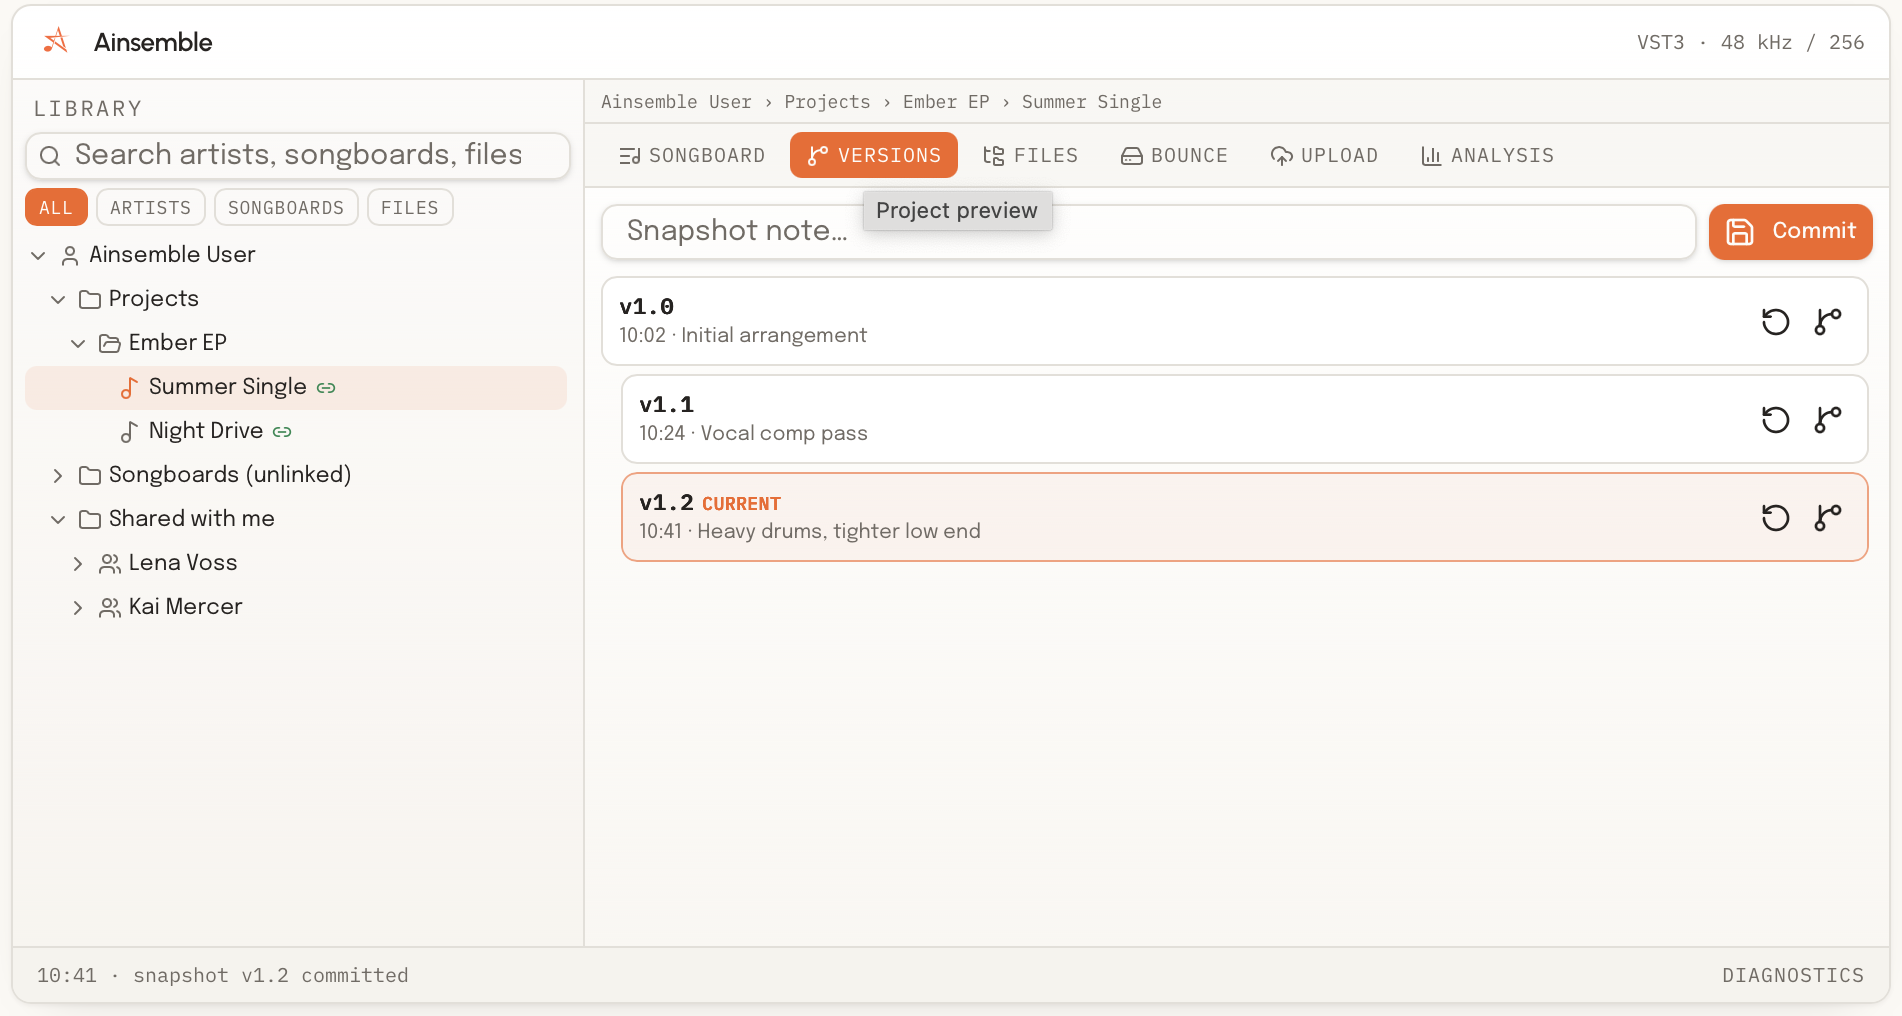Click the Ainsemble star logo icon
Viewport: 1902px width, 1016px height.
click(x=56, y=41)
